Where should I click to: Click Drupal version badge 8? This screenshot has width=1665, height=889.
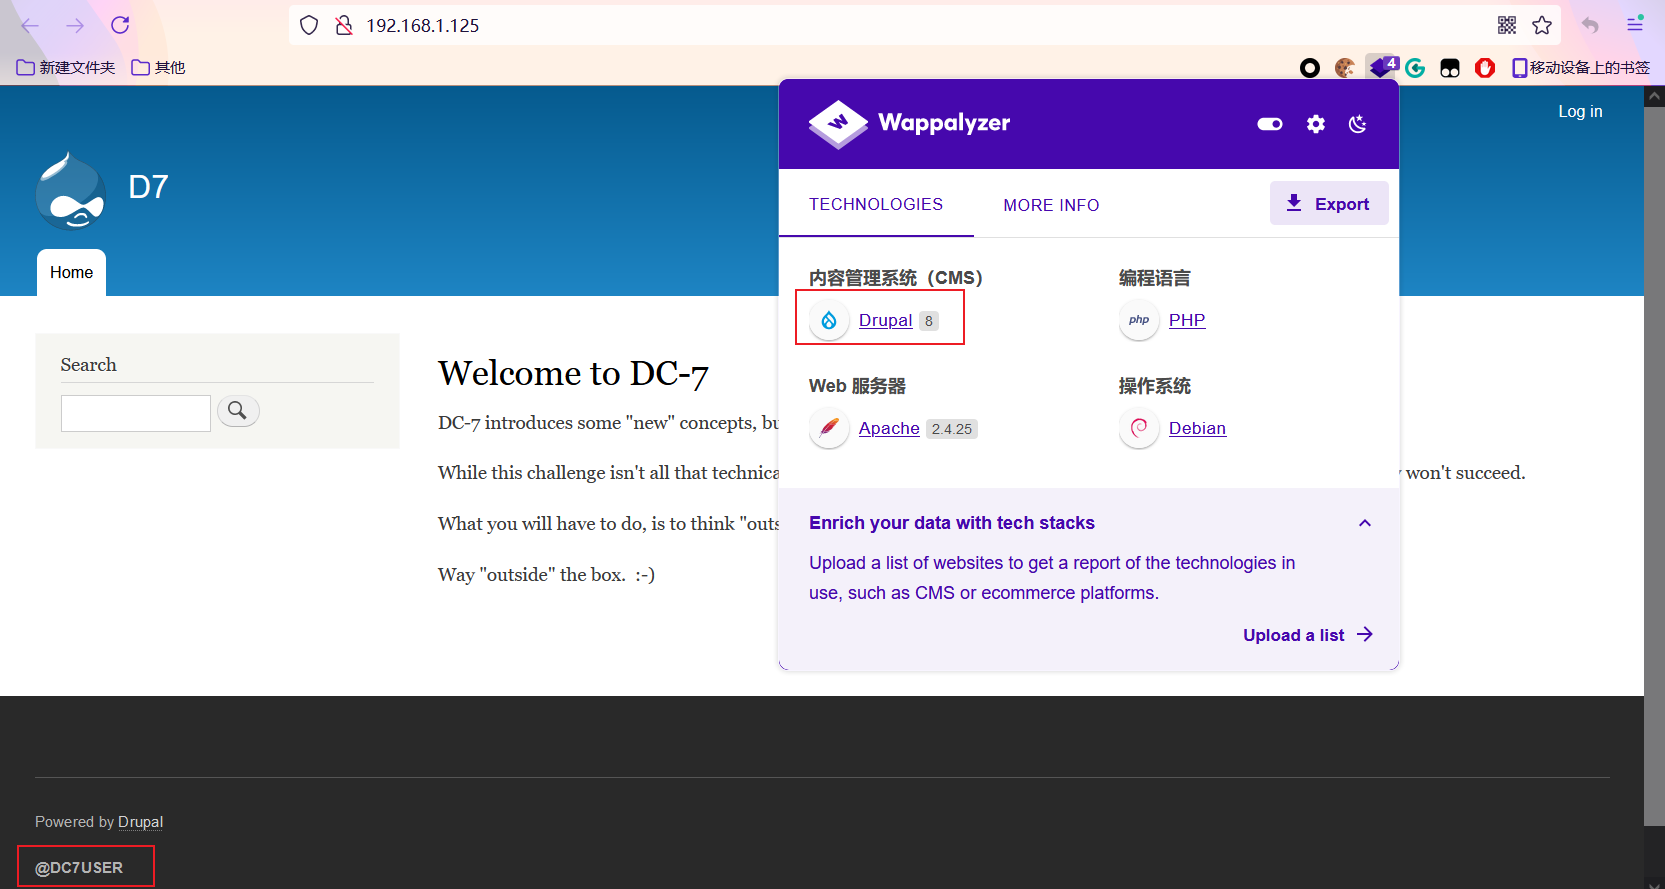(929, 321)
